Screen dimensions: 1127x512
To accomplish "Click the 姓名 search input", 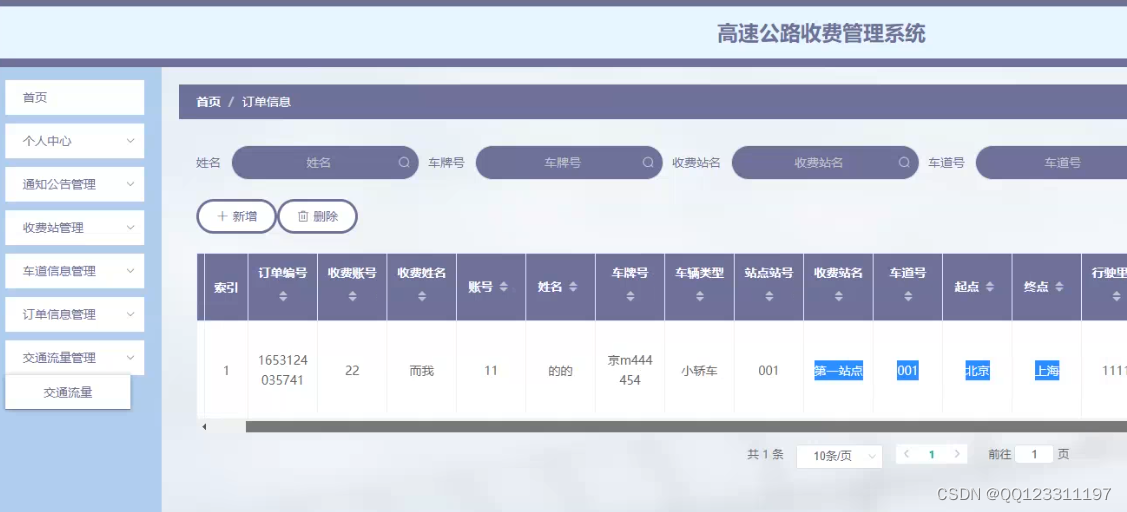I will pyautogui.click(x=325, y=163).
